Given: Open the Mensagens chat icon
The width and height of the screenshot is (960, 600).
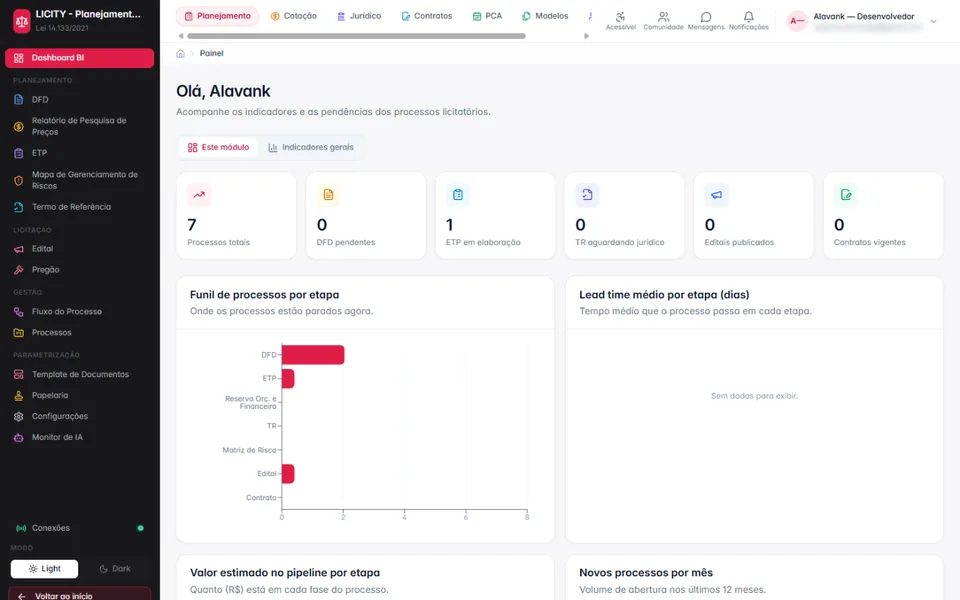Looking at the screenshot, I should click(x=706, y=21).
